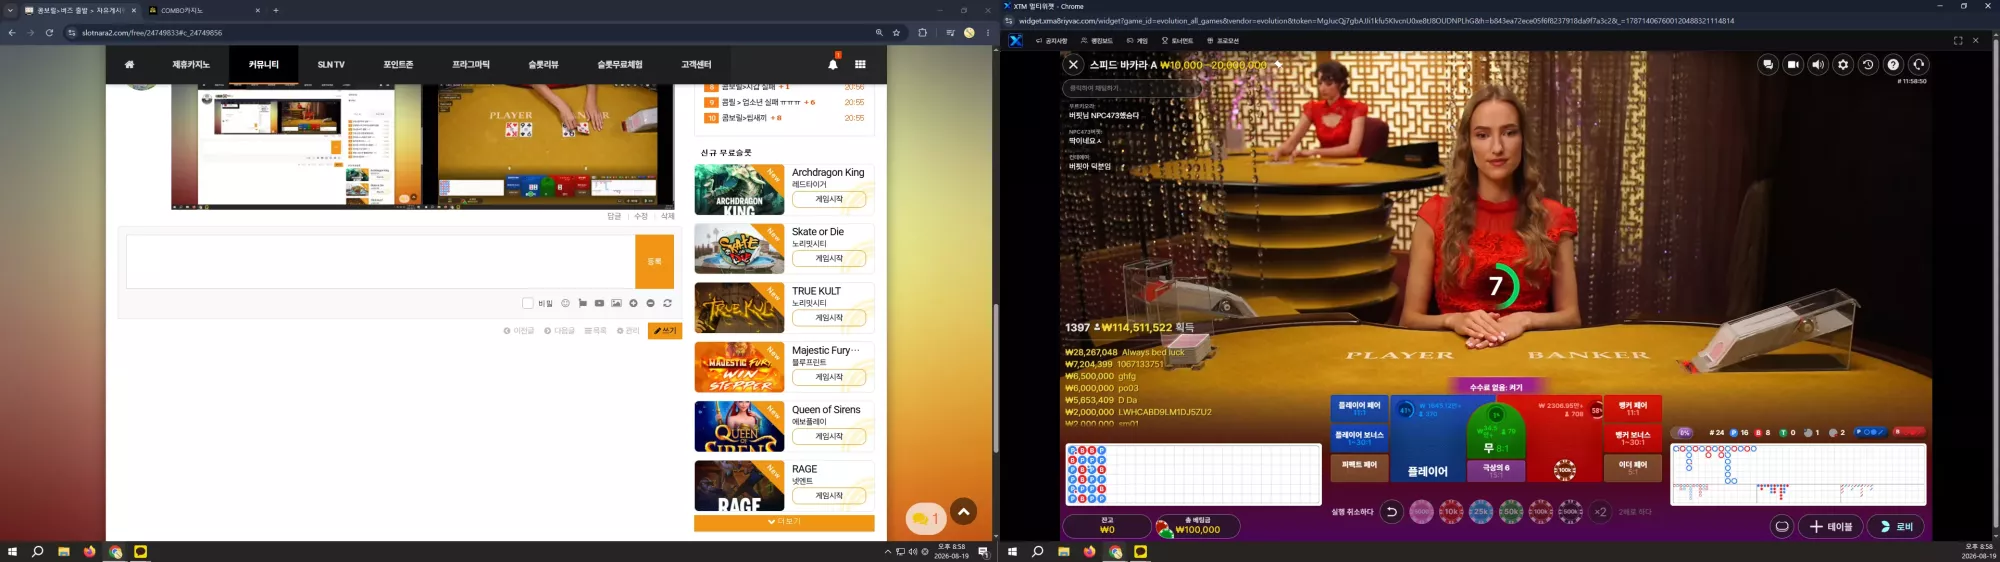Start the TRUE KULT game

coord(829,318)
